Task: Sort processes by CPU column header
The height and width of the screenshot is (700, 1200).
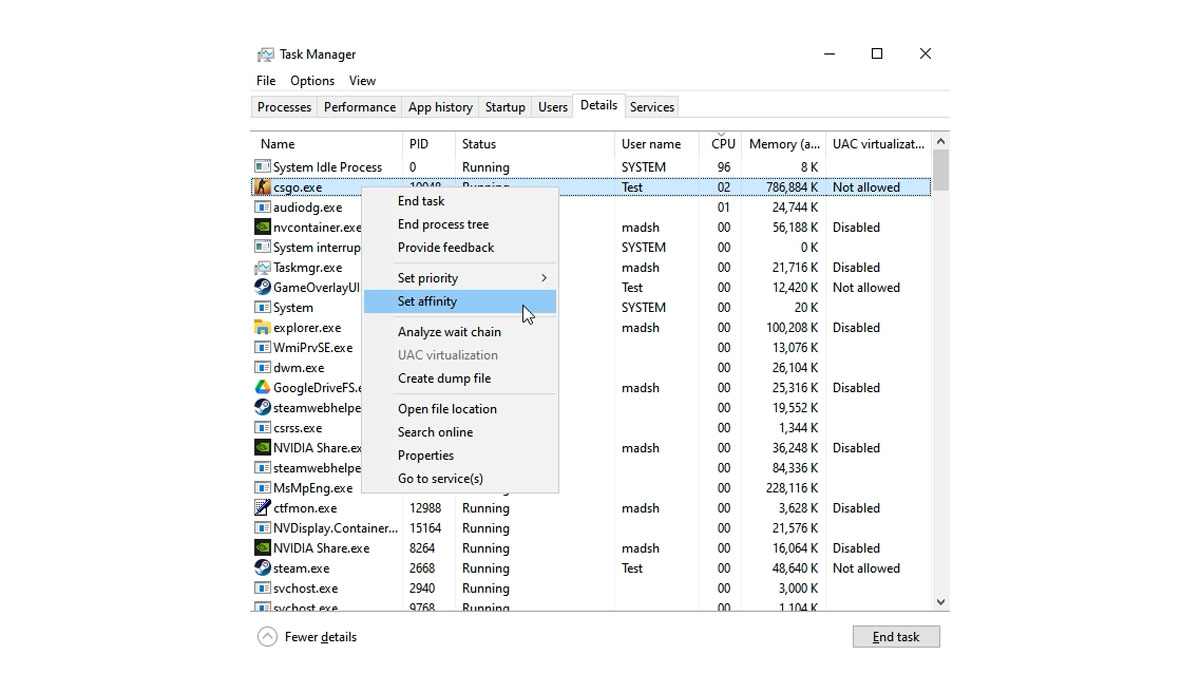Action: (x=723, y=144)
